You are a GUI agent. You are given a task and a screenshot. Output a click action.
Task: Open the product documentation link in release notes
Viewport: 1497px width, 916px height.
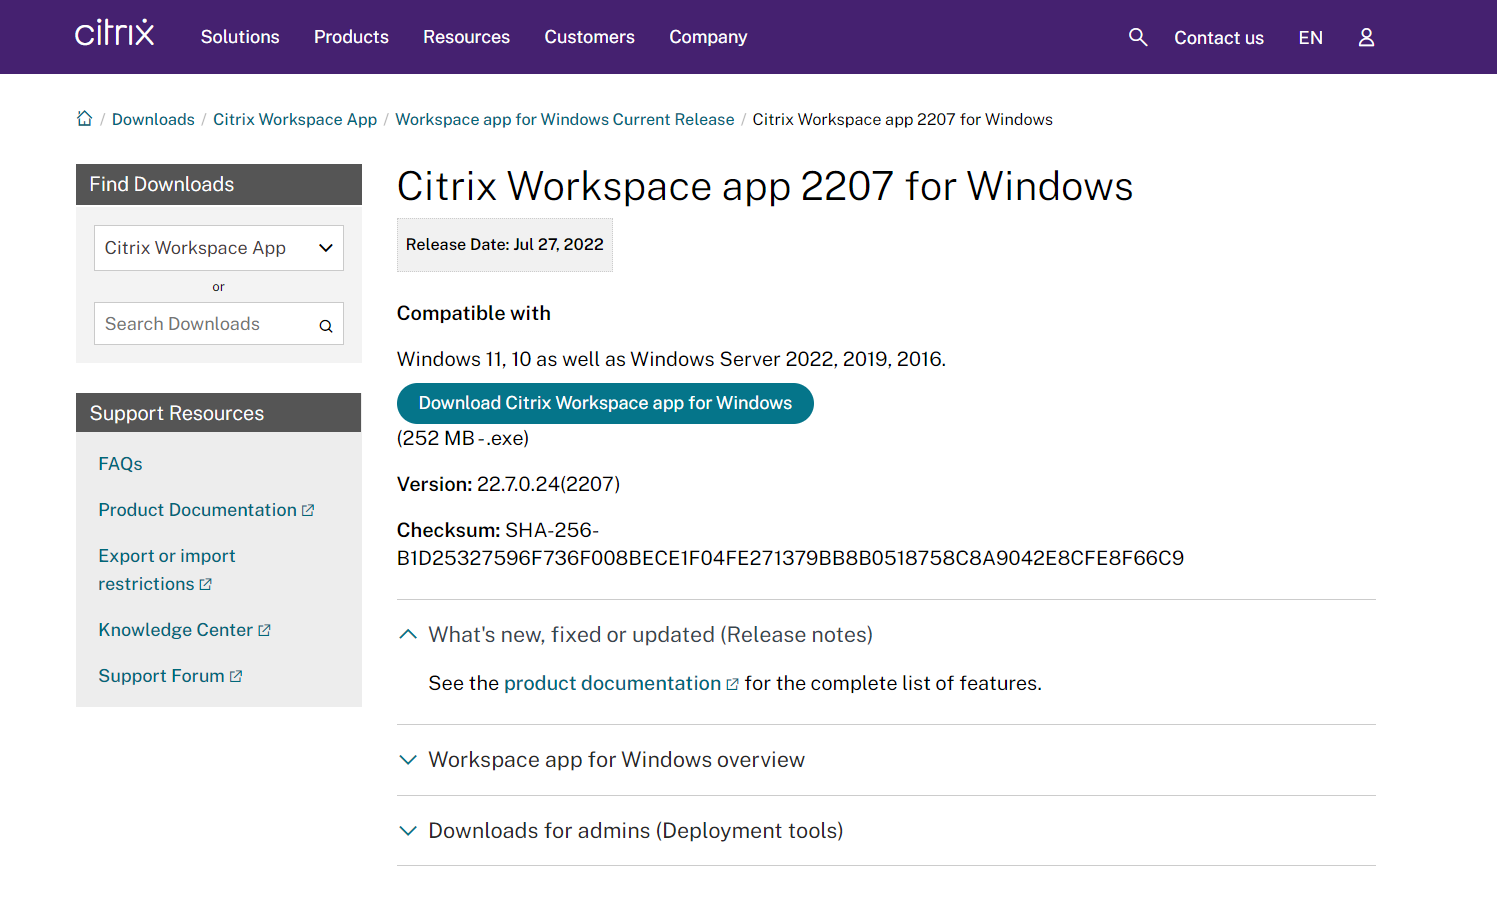[613, 683]
